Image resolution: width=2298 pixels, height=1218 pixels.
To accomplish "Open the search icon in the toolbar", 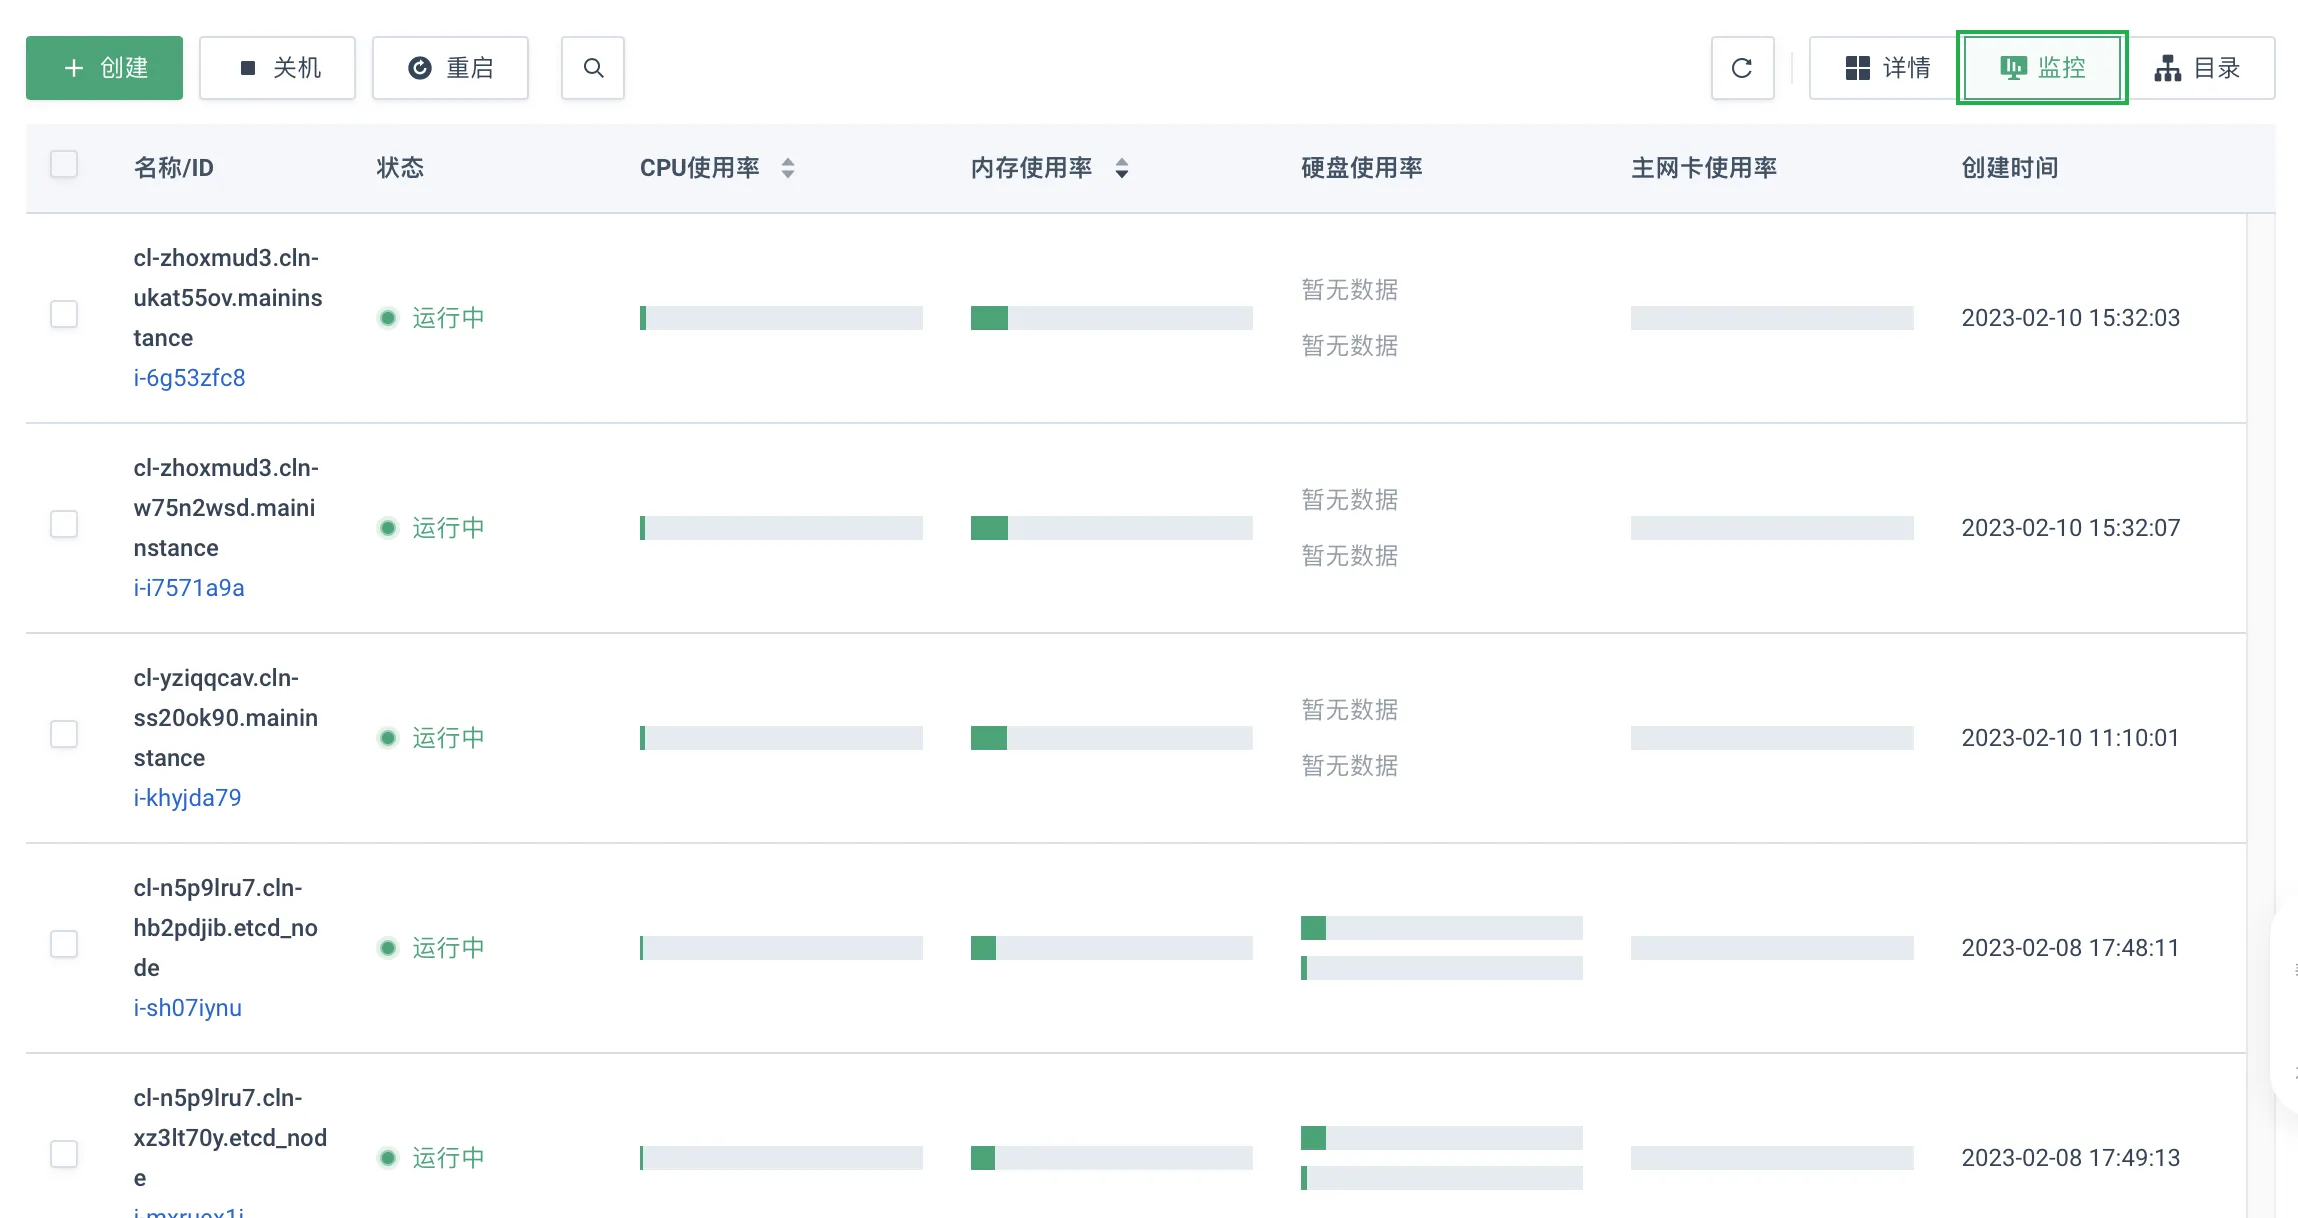I will tap(592, 68).
